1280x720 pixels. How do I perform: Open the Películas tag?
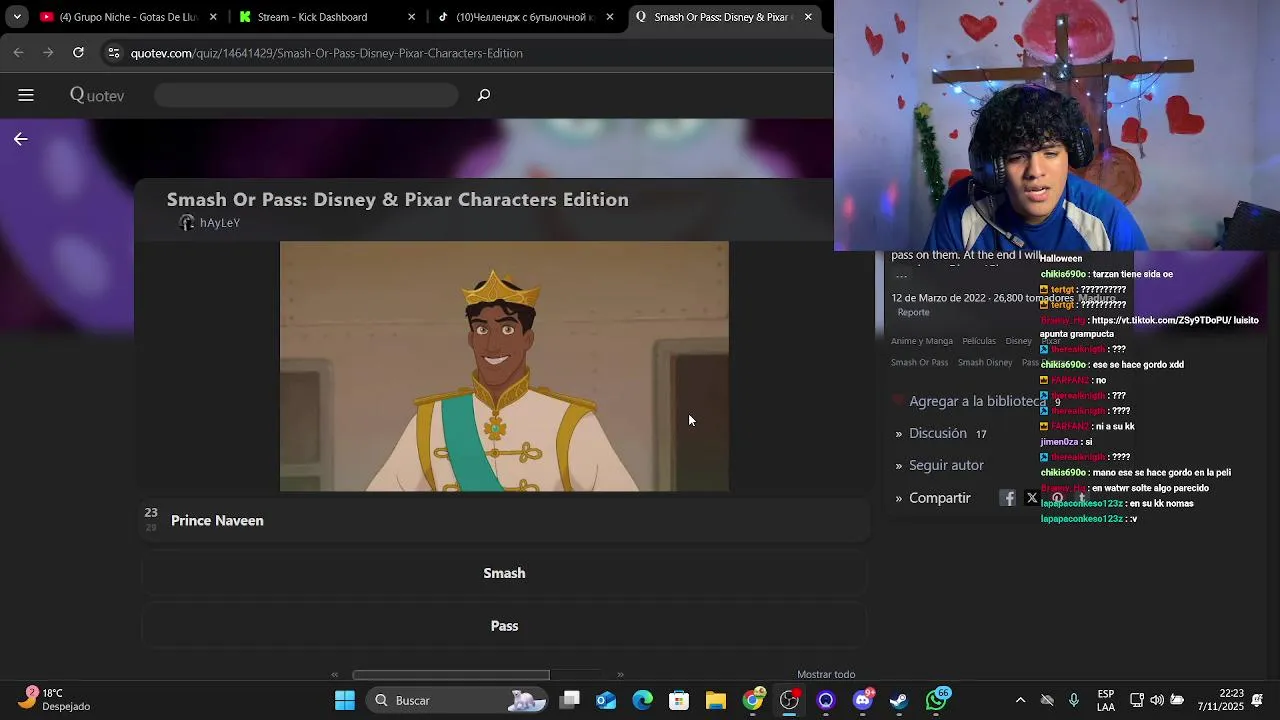(979, 341)
